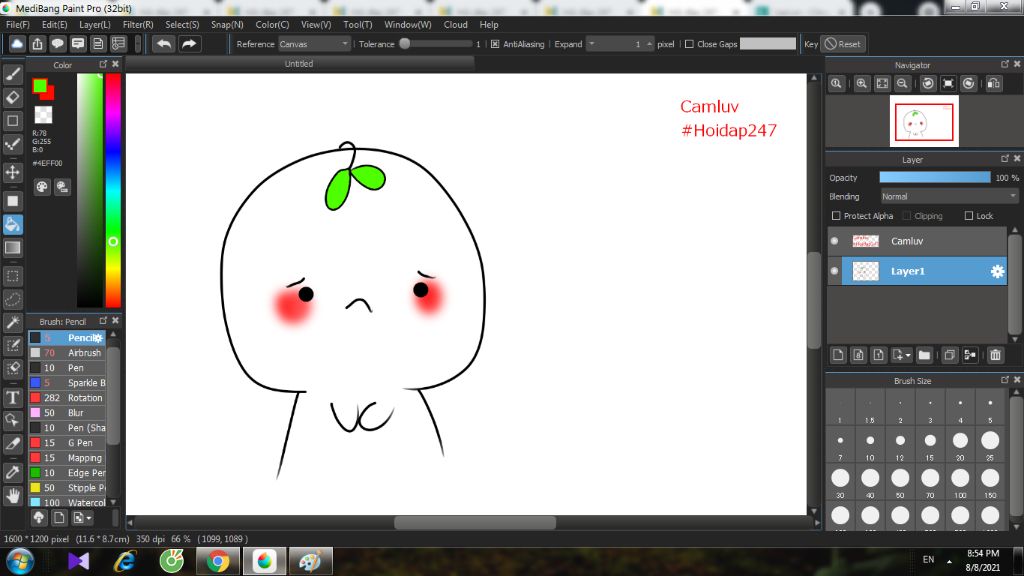1024x576 pixels.
Task: Open the Blending mode Normal dropdown
Action: (949, 196)
